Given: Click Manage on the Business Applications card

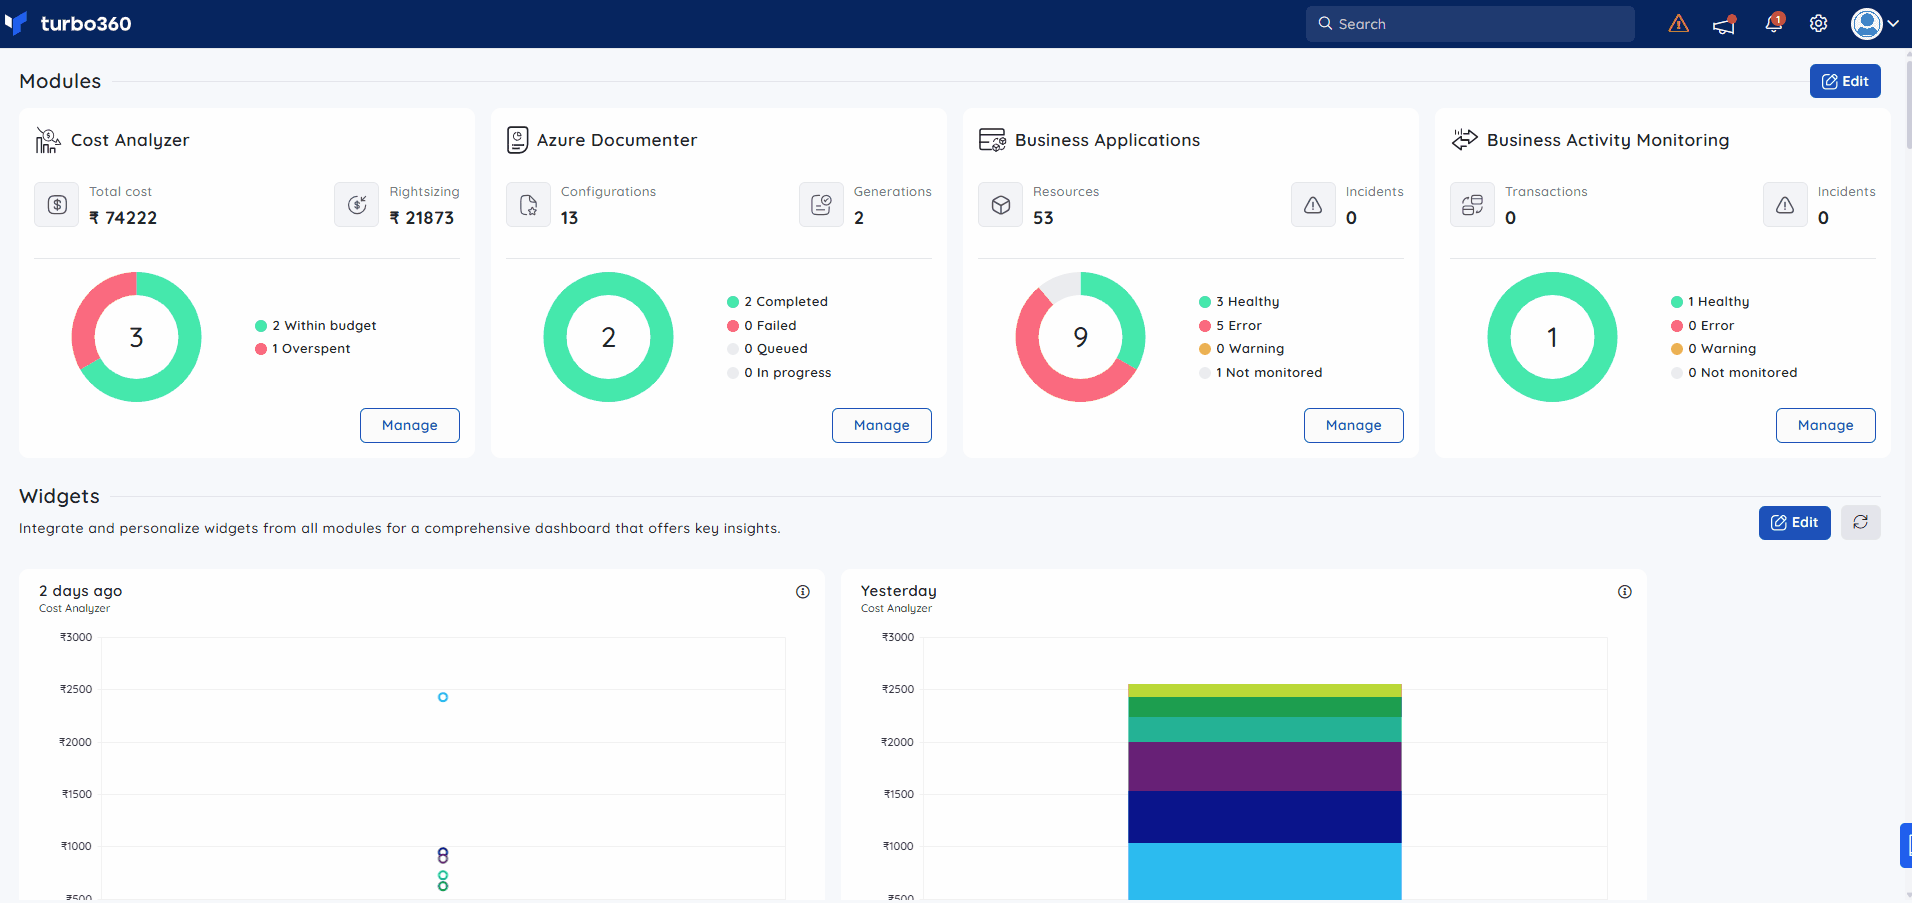Looking at the screenshot, I should tap(1354, 425).
